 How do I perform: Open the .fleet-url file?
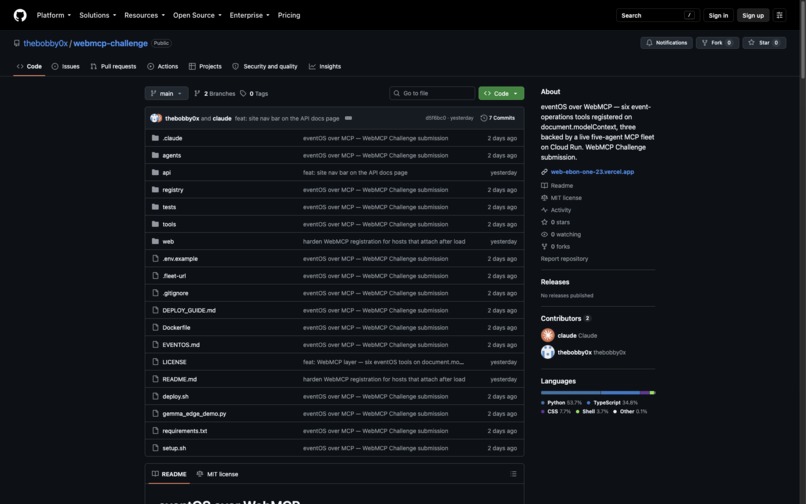[174, 276]
